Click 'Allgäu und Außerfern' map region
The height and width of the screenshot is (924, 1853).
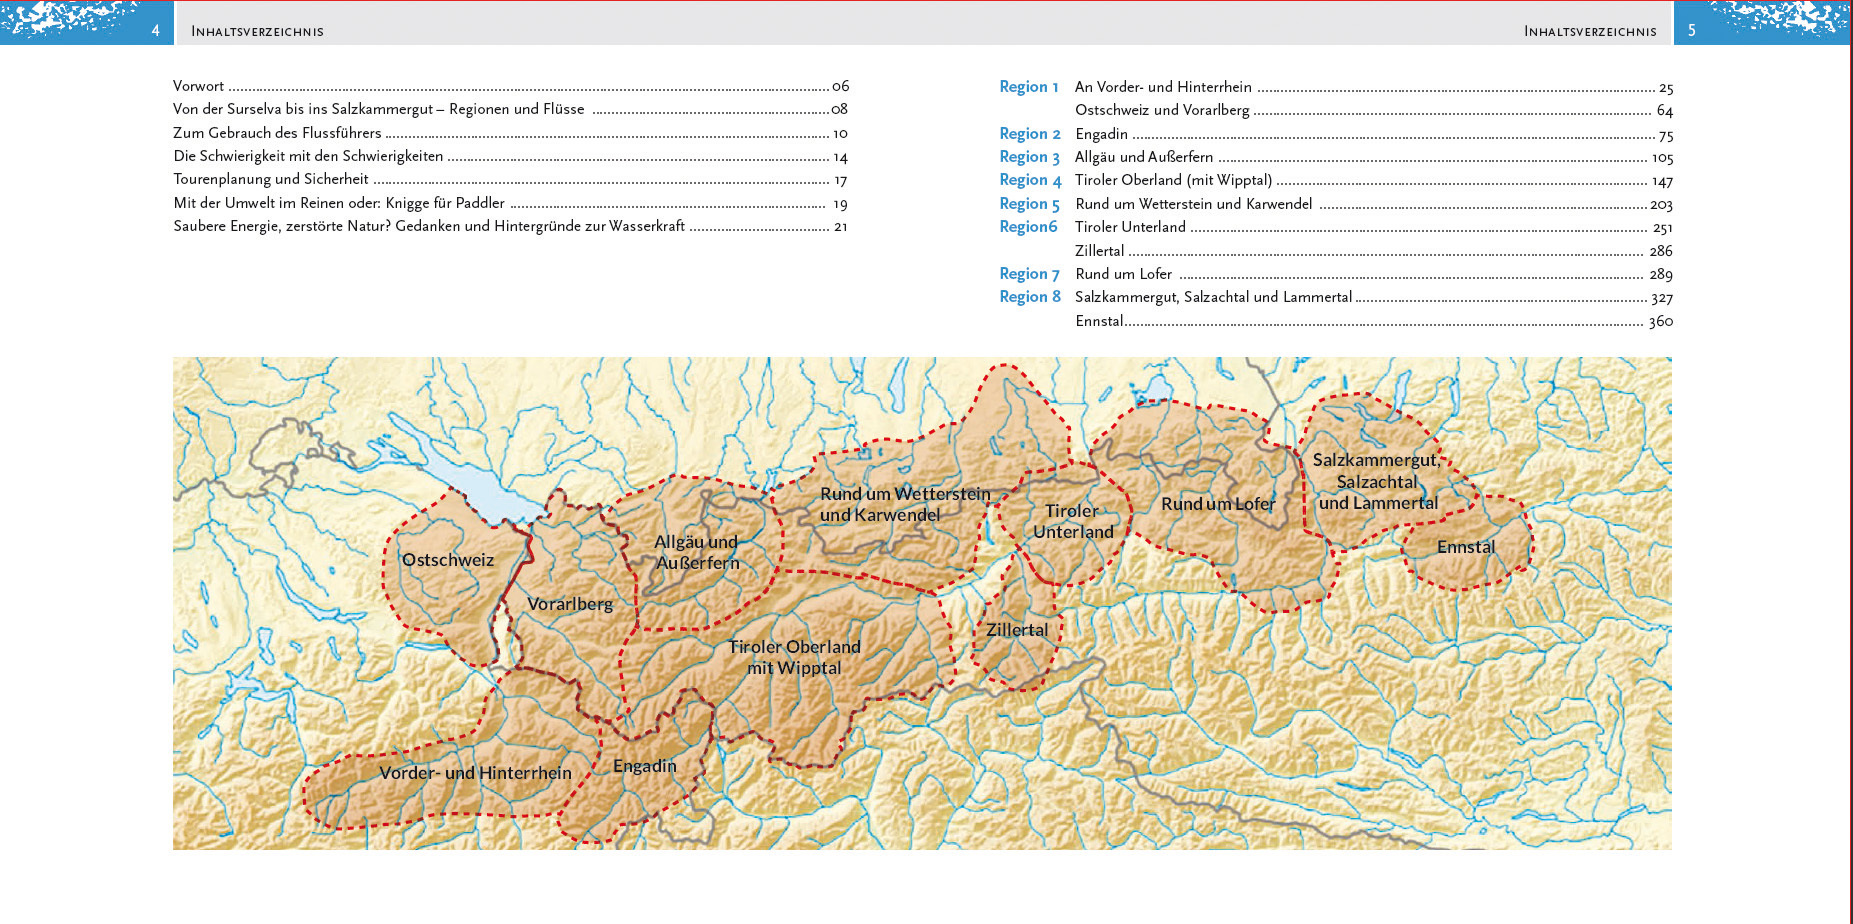pyautogui.click(x=697, y=552)
